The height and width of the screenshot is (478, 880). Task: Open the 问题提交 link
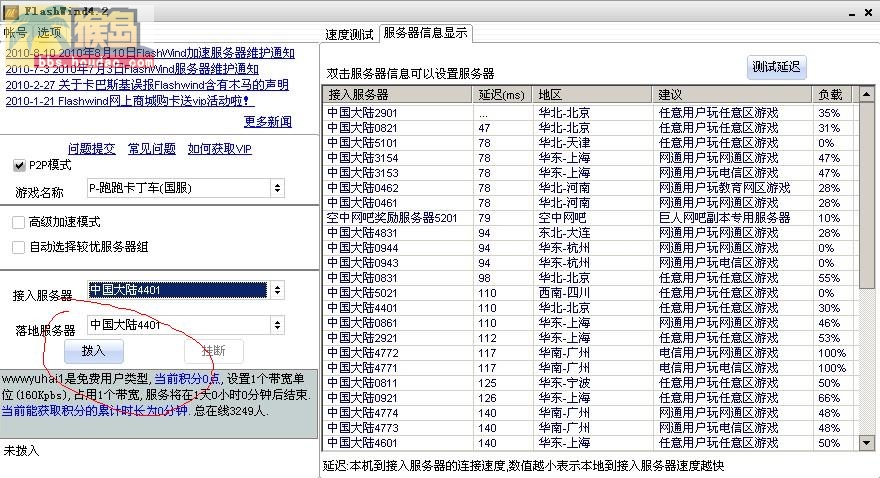tap(91, 149)
